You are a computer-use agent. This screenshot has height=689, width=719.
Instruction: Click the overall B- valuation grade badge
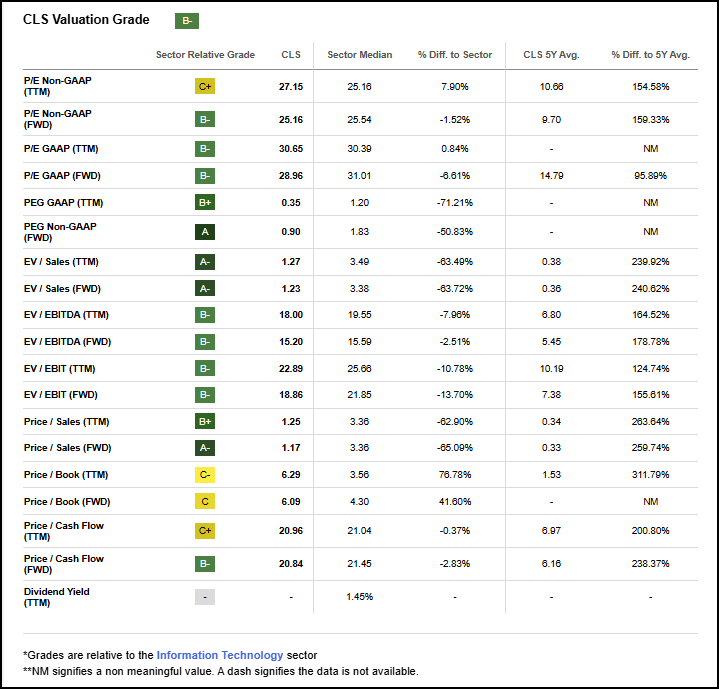coord(187,21)
